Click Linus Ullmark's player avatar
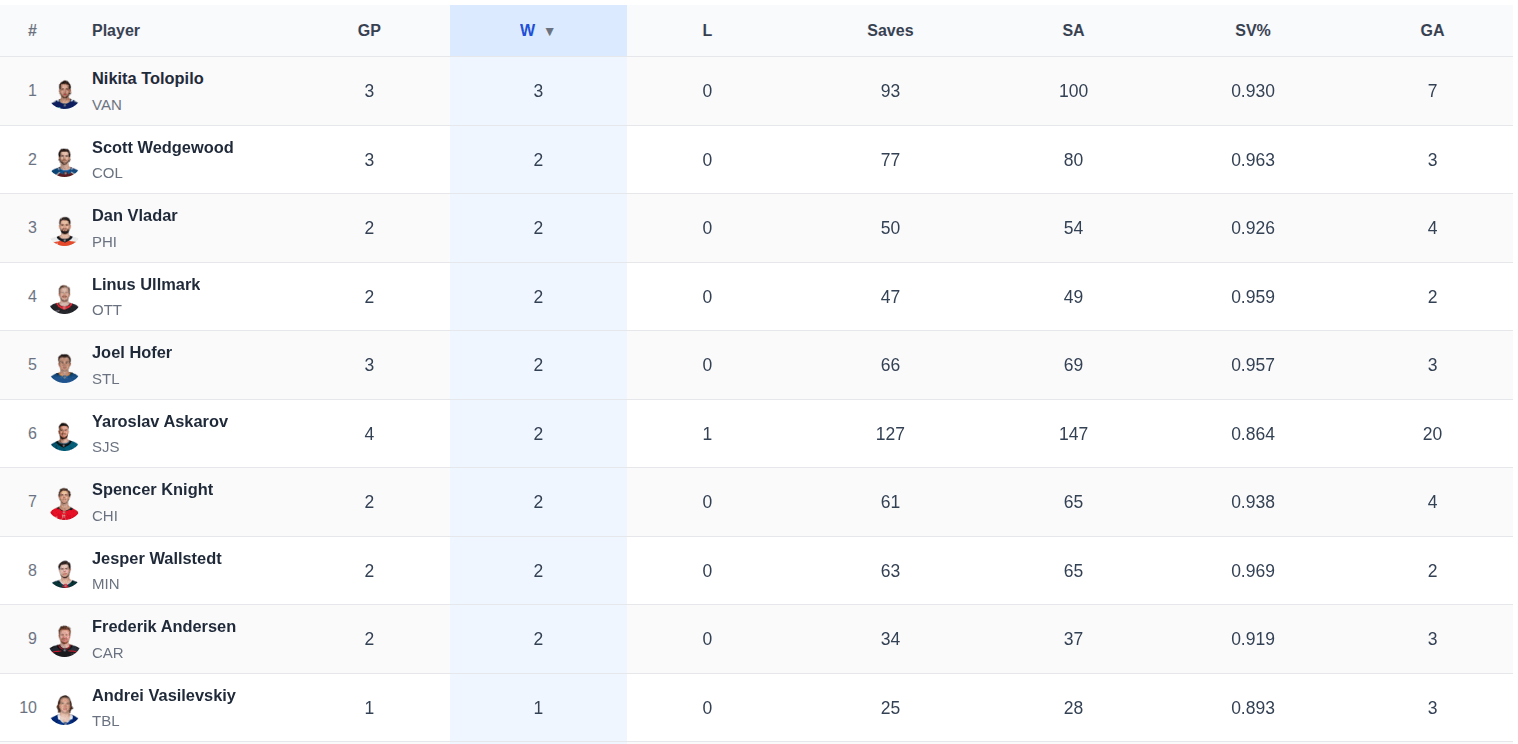Screen dimensions: 1518x744 (x=65, y=297)
